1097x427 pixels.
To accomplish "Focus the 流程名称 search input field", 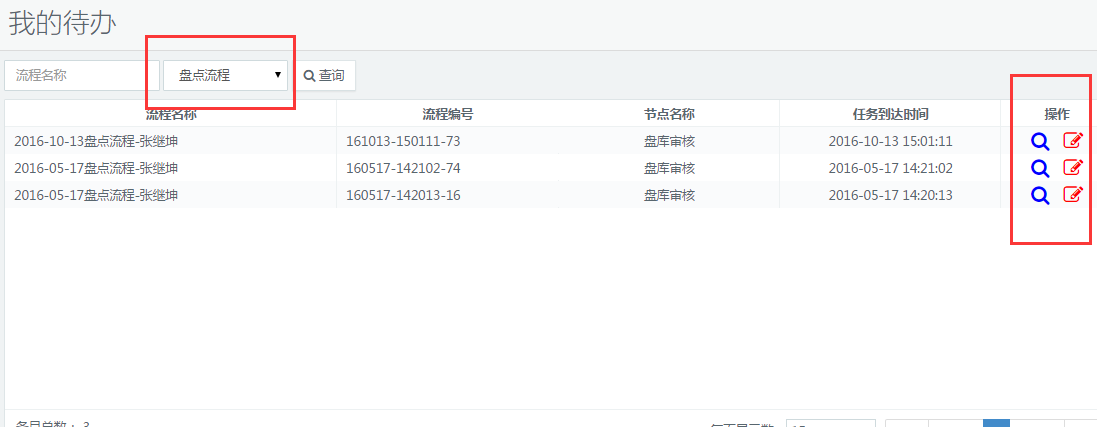I will (x=82, y=76).
